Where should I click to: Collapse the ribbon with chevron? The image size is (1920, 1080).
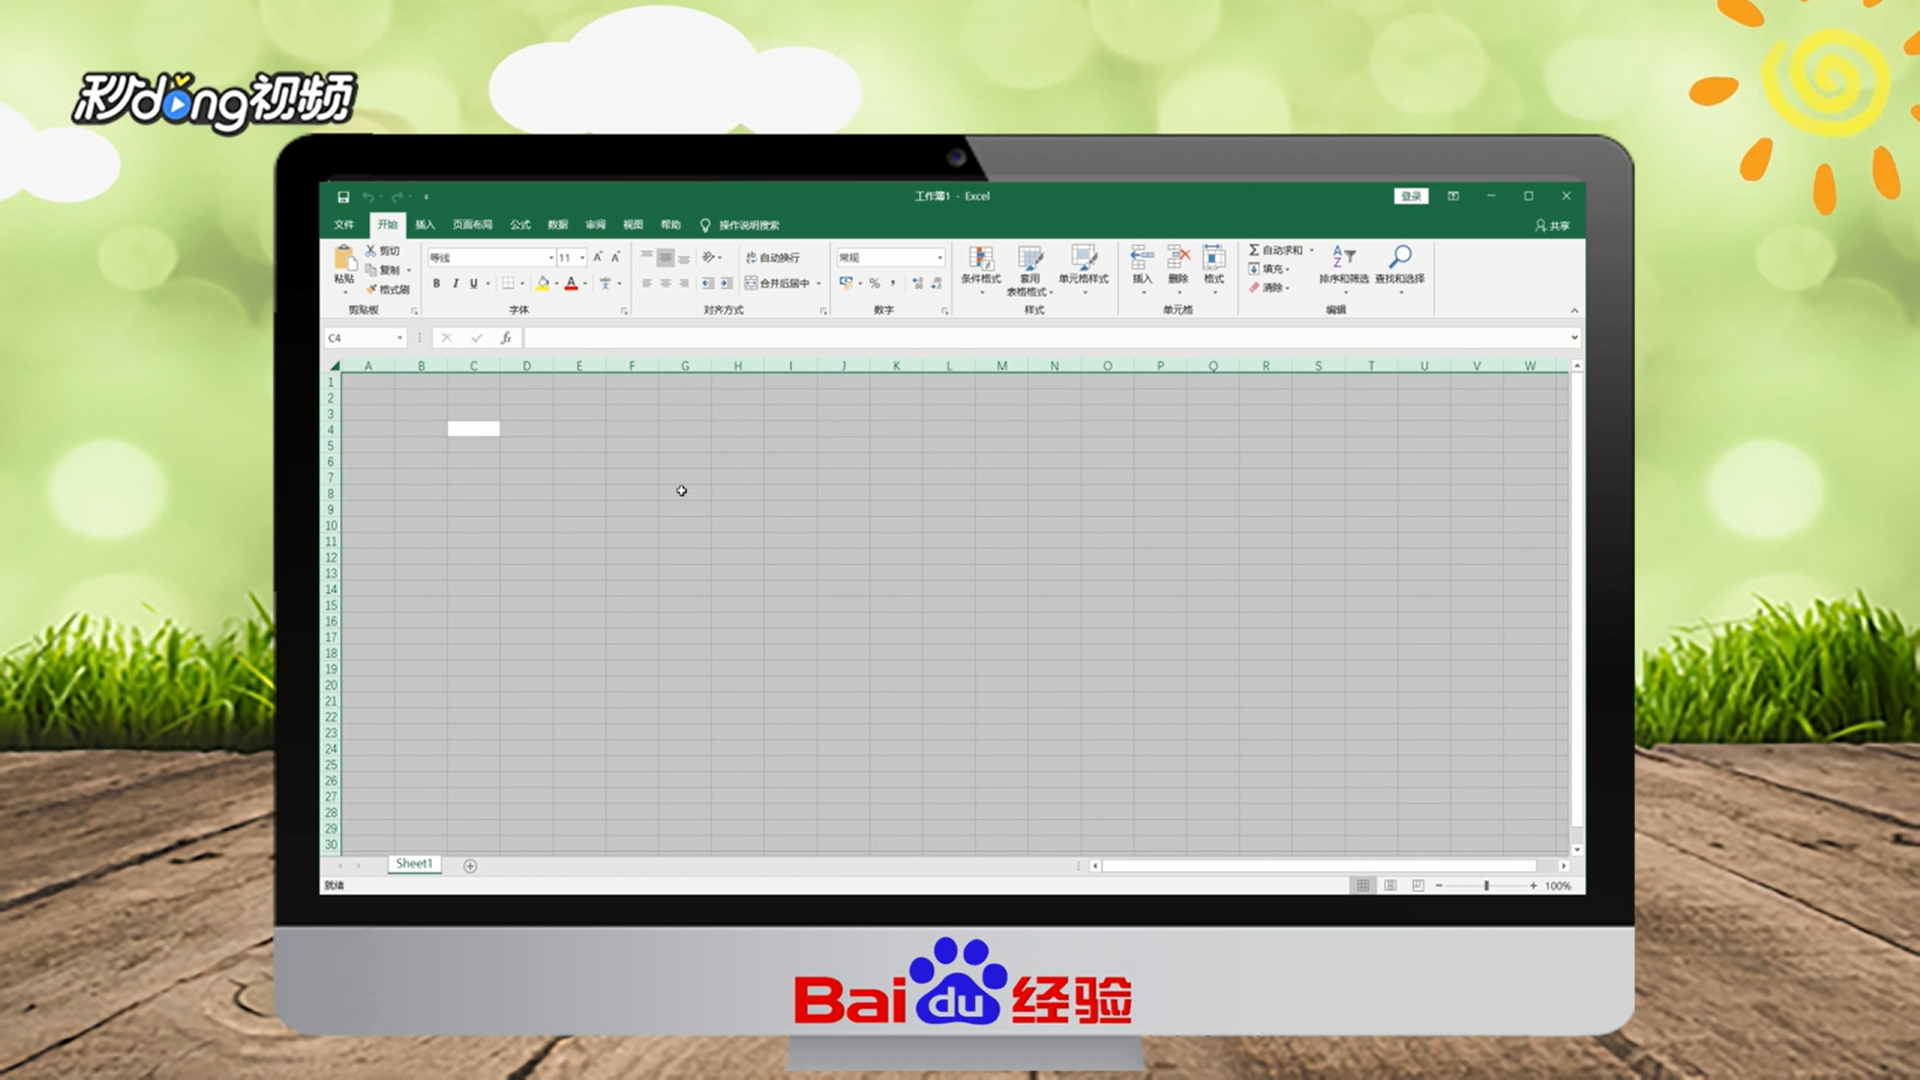tap(1574, 310)
